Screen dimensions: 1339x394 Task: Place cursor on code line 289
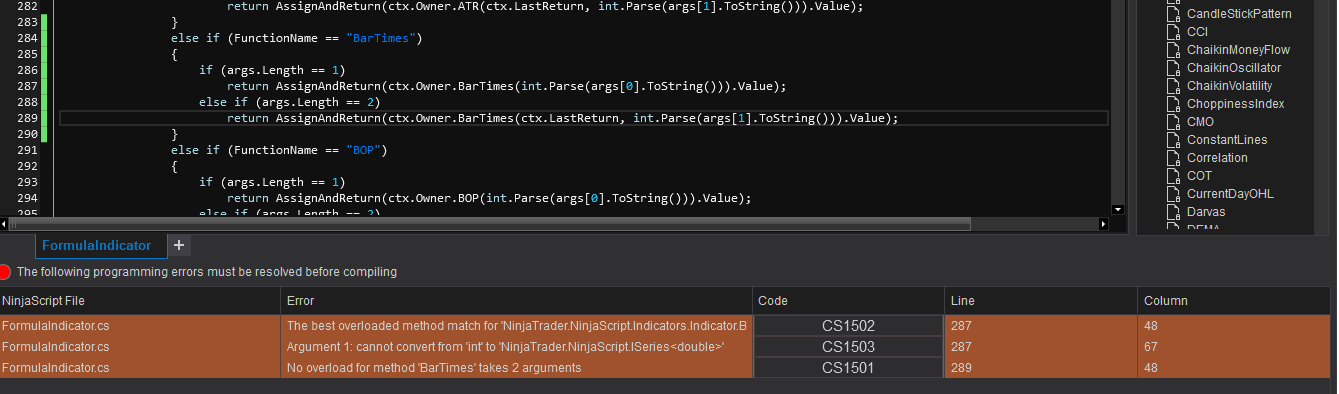click(x=583, y=118)
